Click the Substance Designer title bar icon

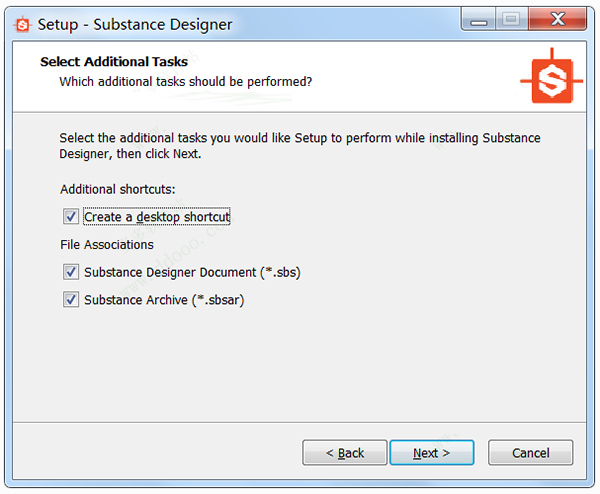point(22,25)
